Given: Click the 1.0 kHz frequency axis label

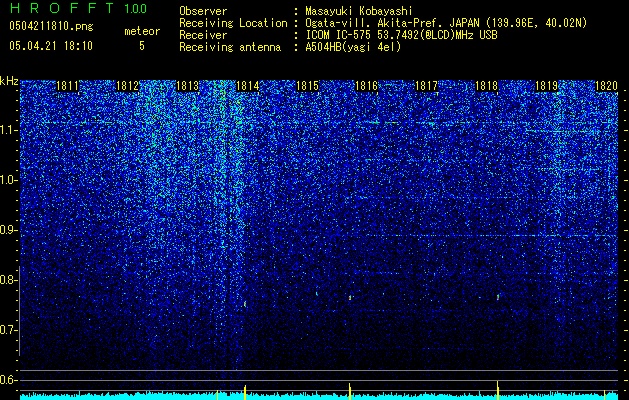Looking at the screenshot, I should tap(8, 180).
